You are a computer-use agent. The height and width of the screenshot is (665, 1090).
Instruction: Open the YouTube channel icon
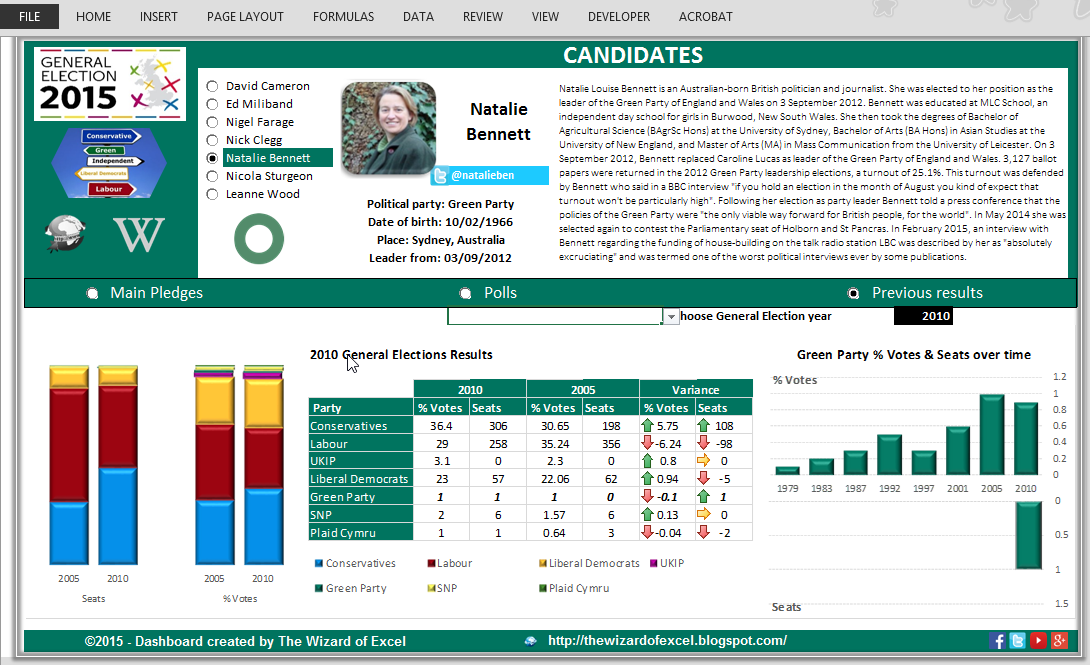pos(1037,641)
